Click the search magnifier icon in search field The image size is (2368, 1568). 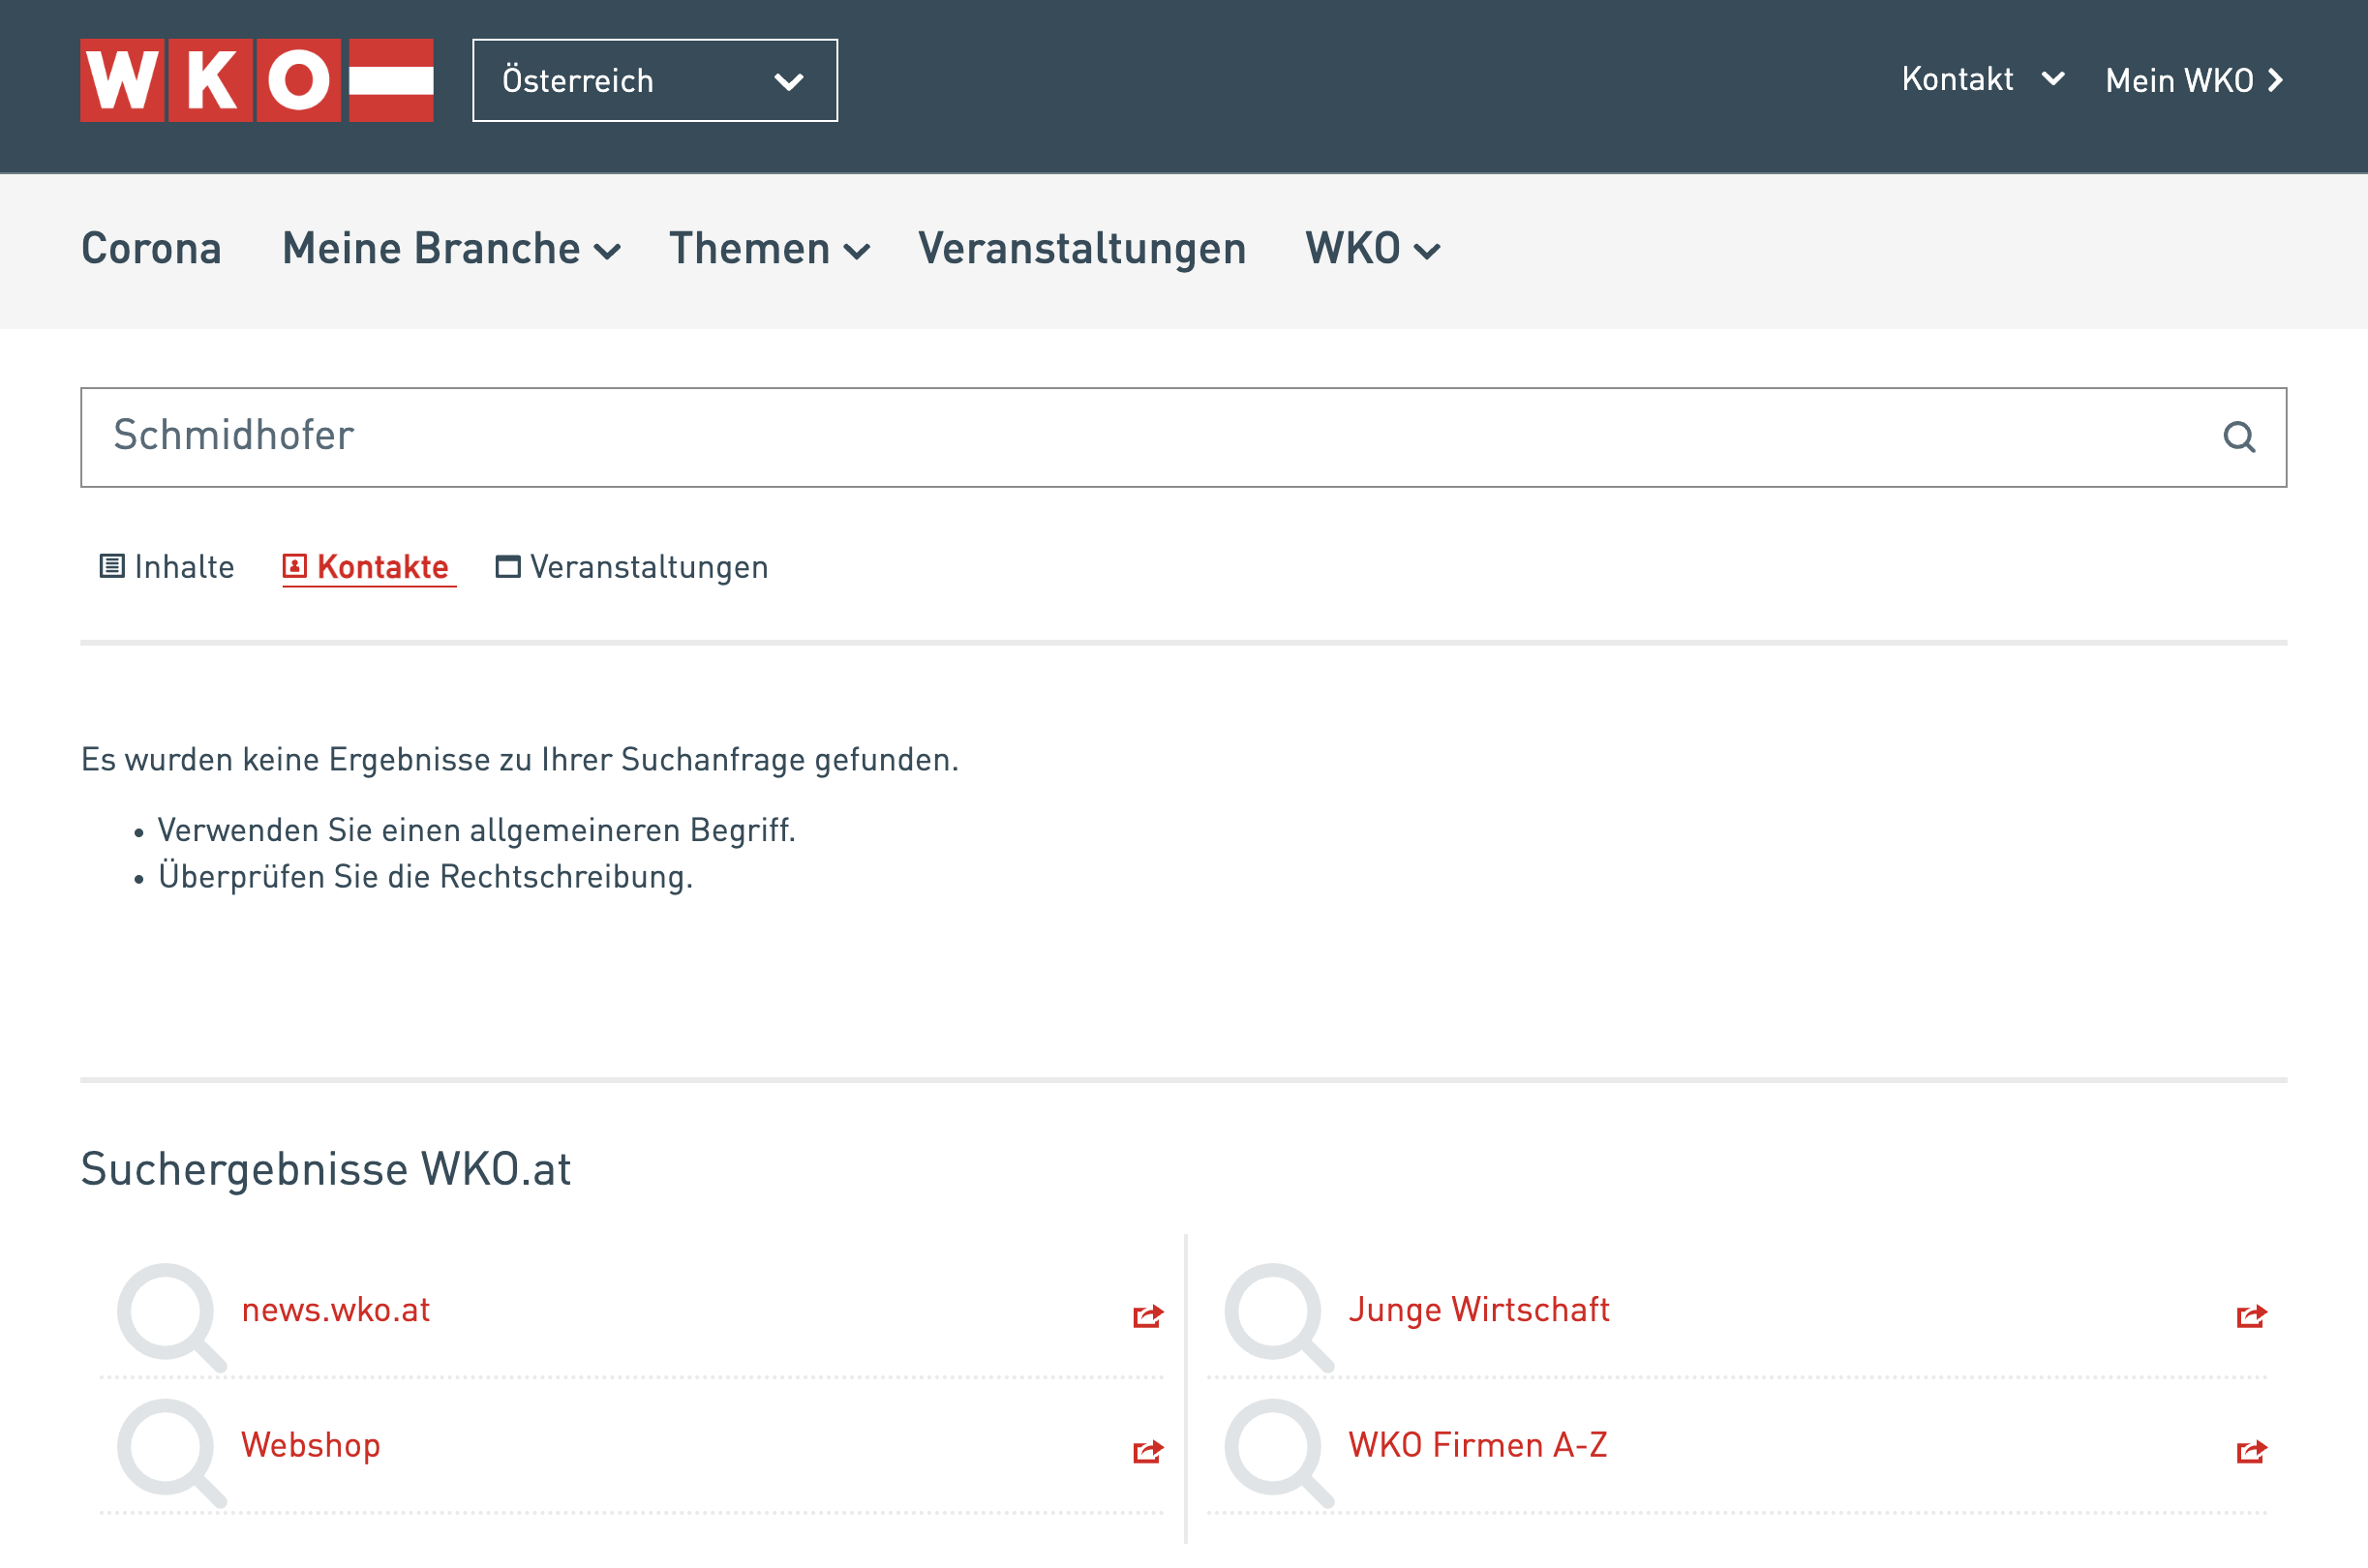(2239, 437)
